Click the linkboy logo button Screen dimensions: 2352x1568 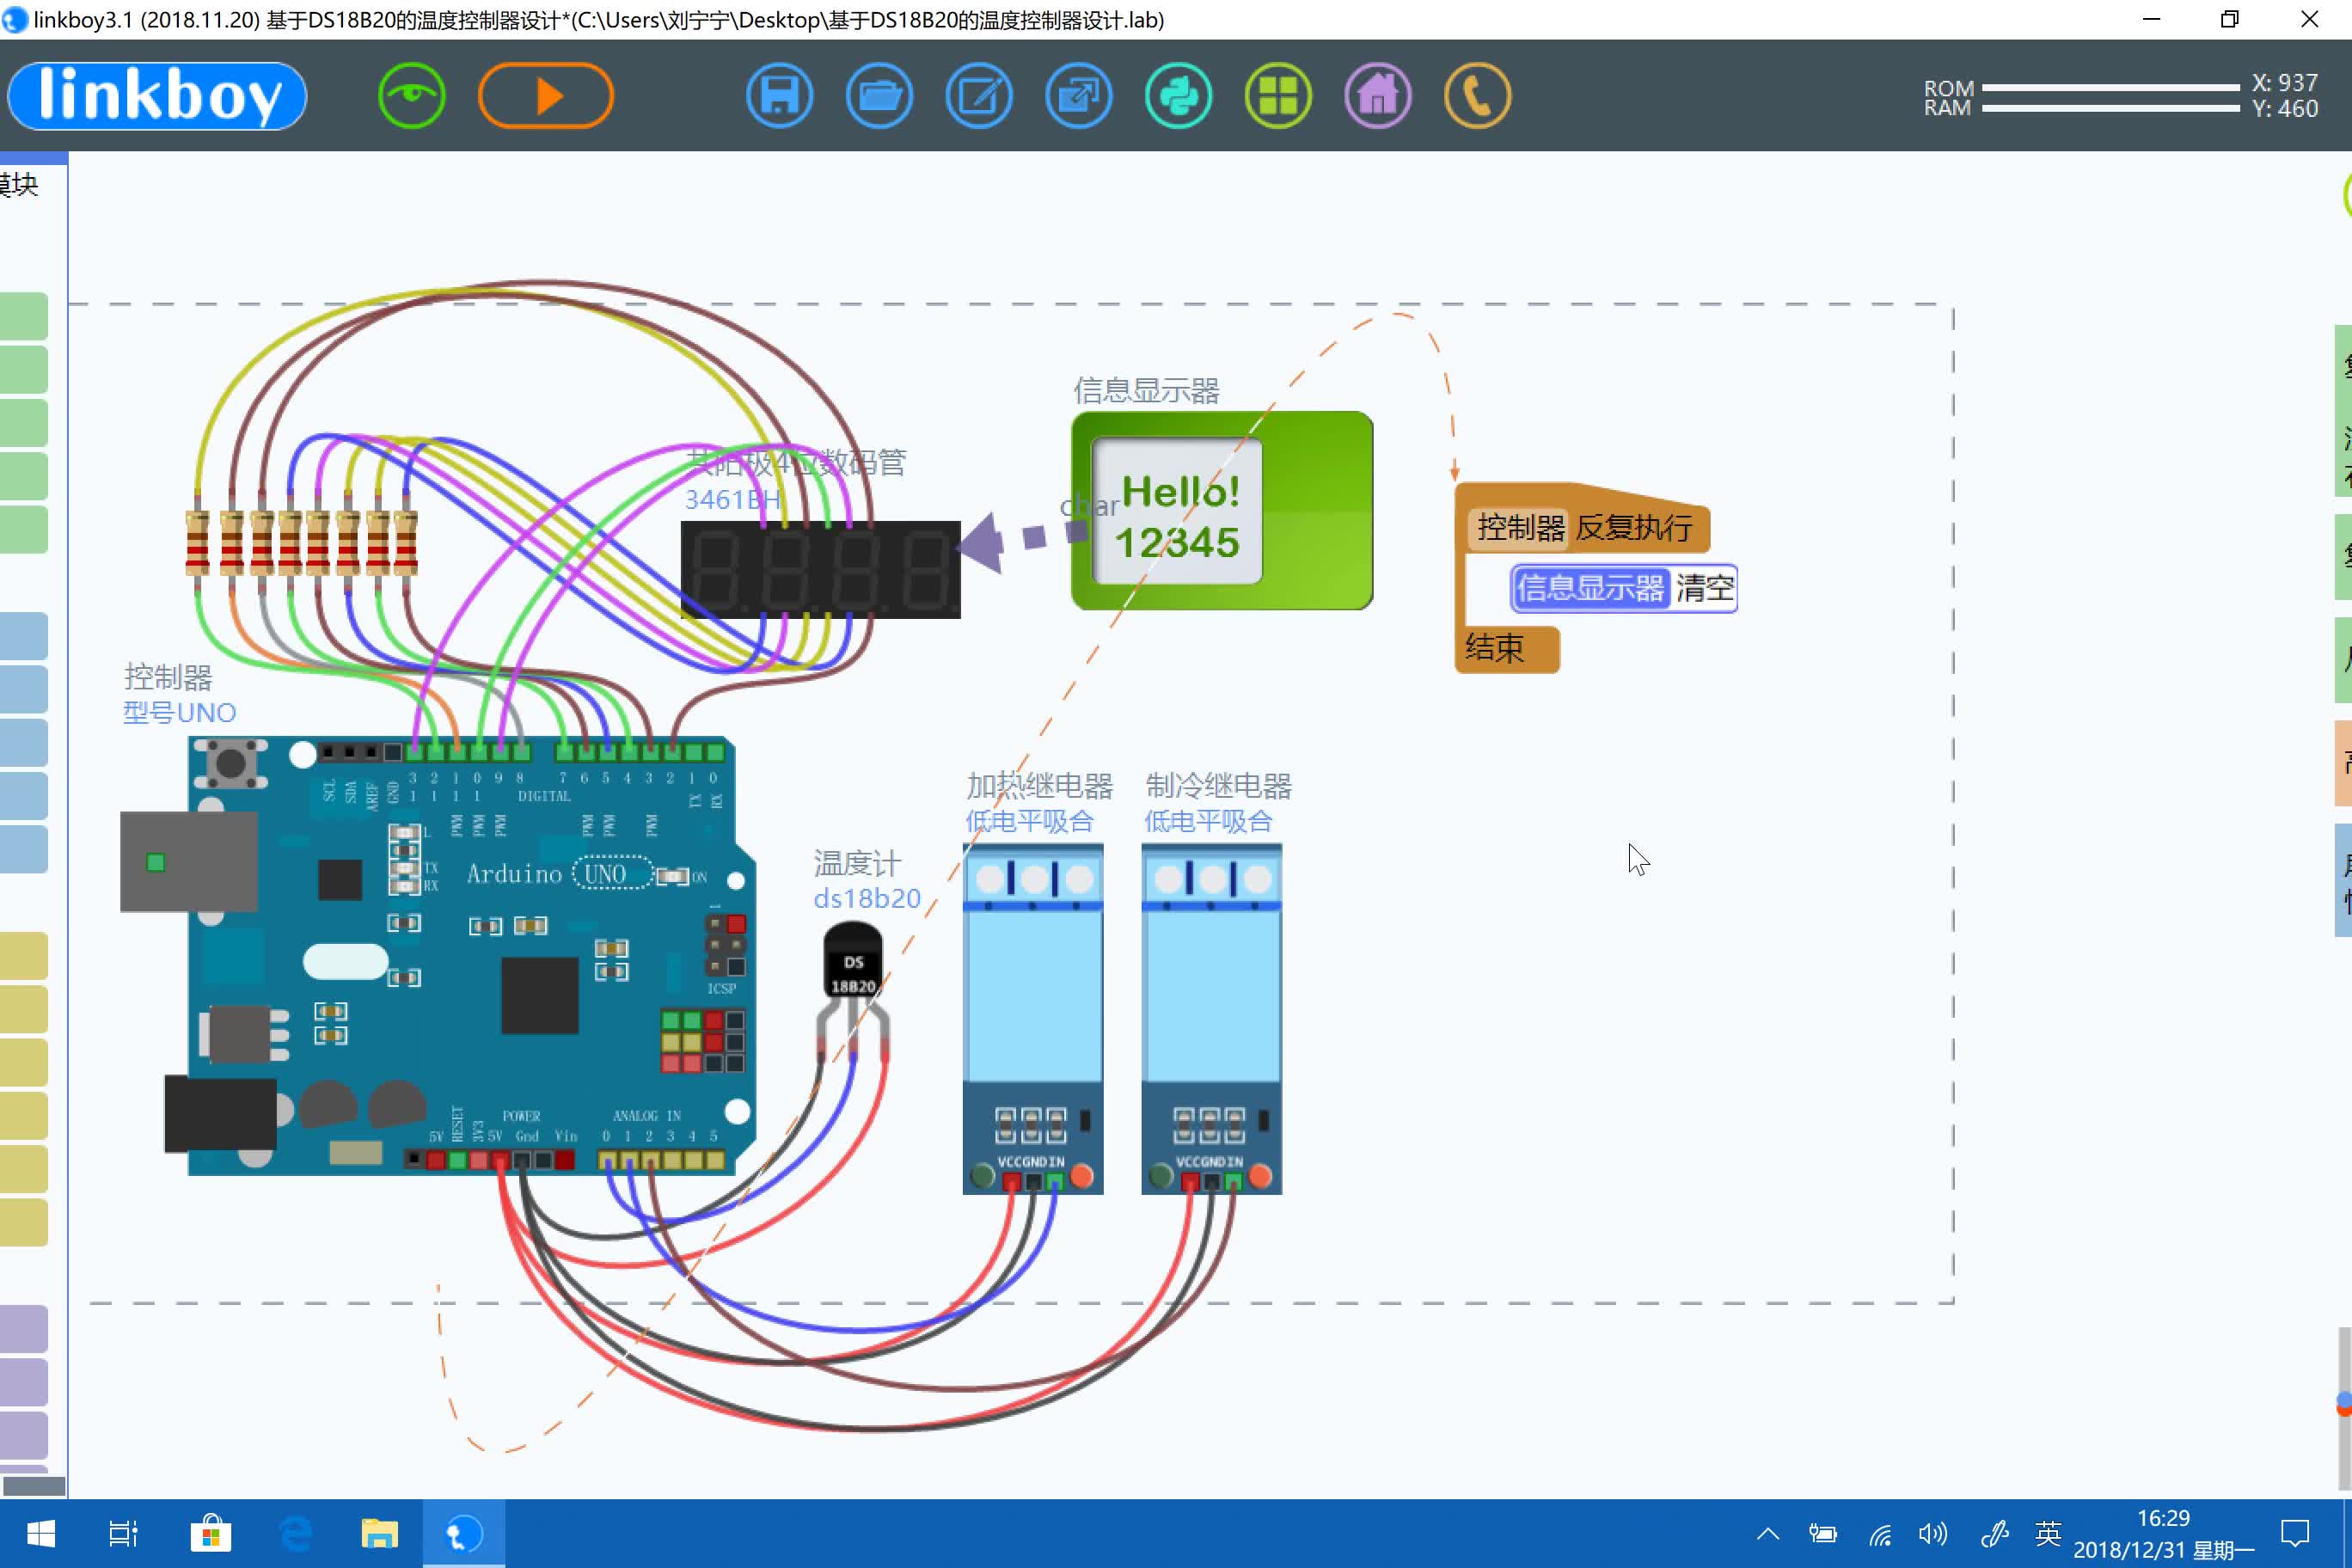(157, 96)
